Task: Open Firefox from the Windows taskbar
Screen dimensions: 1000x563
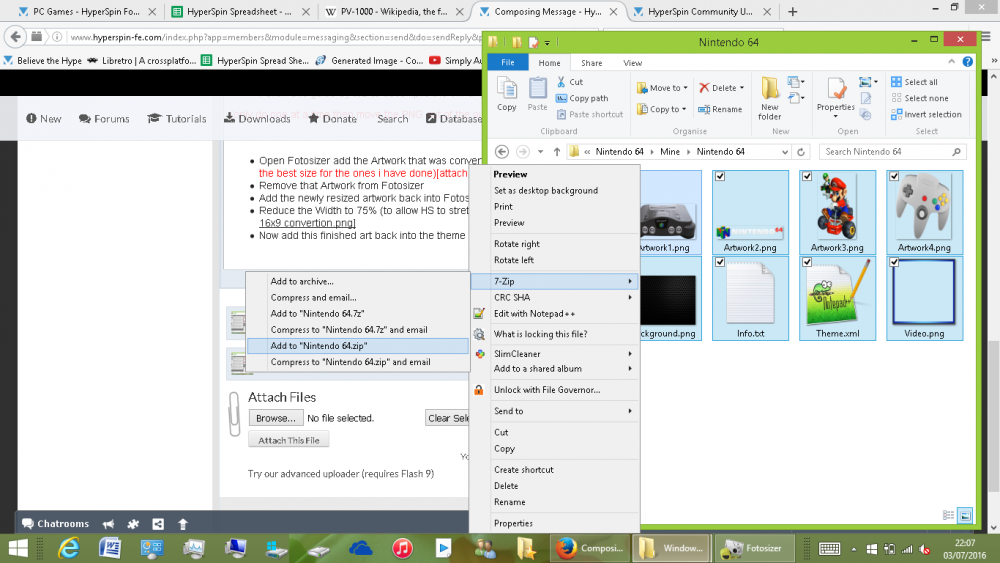Action: [589, 548]
